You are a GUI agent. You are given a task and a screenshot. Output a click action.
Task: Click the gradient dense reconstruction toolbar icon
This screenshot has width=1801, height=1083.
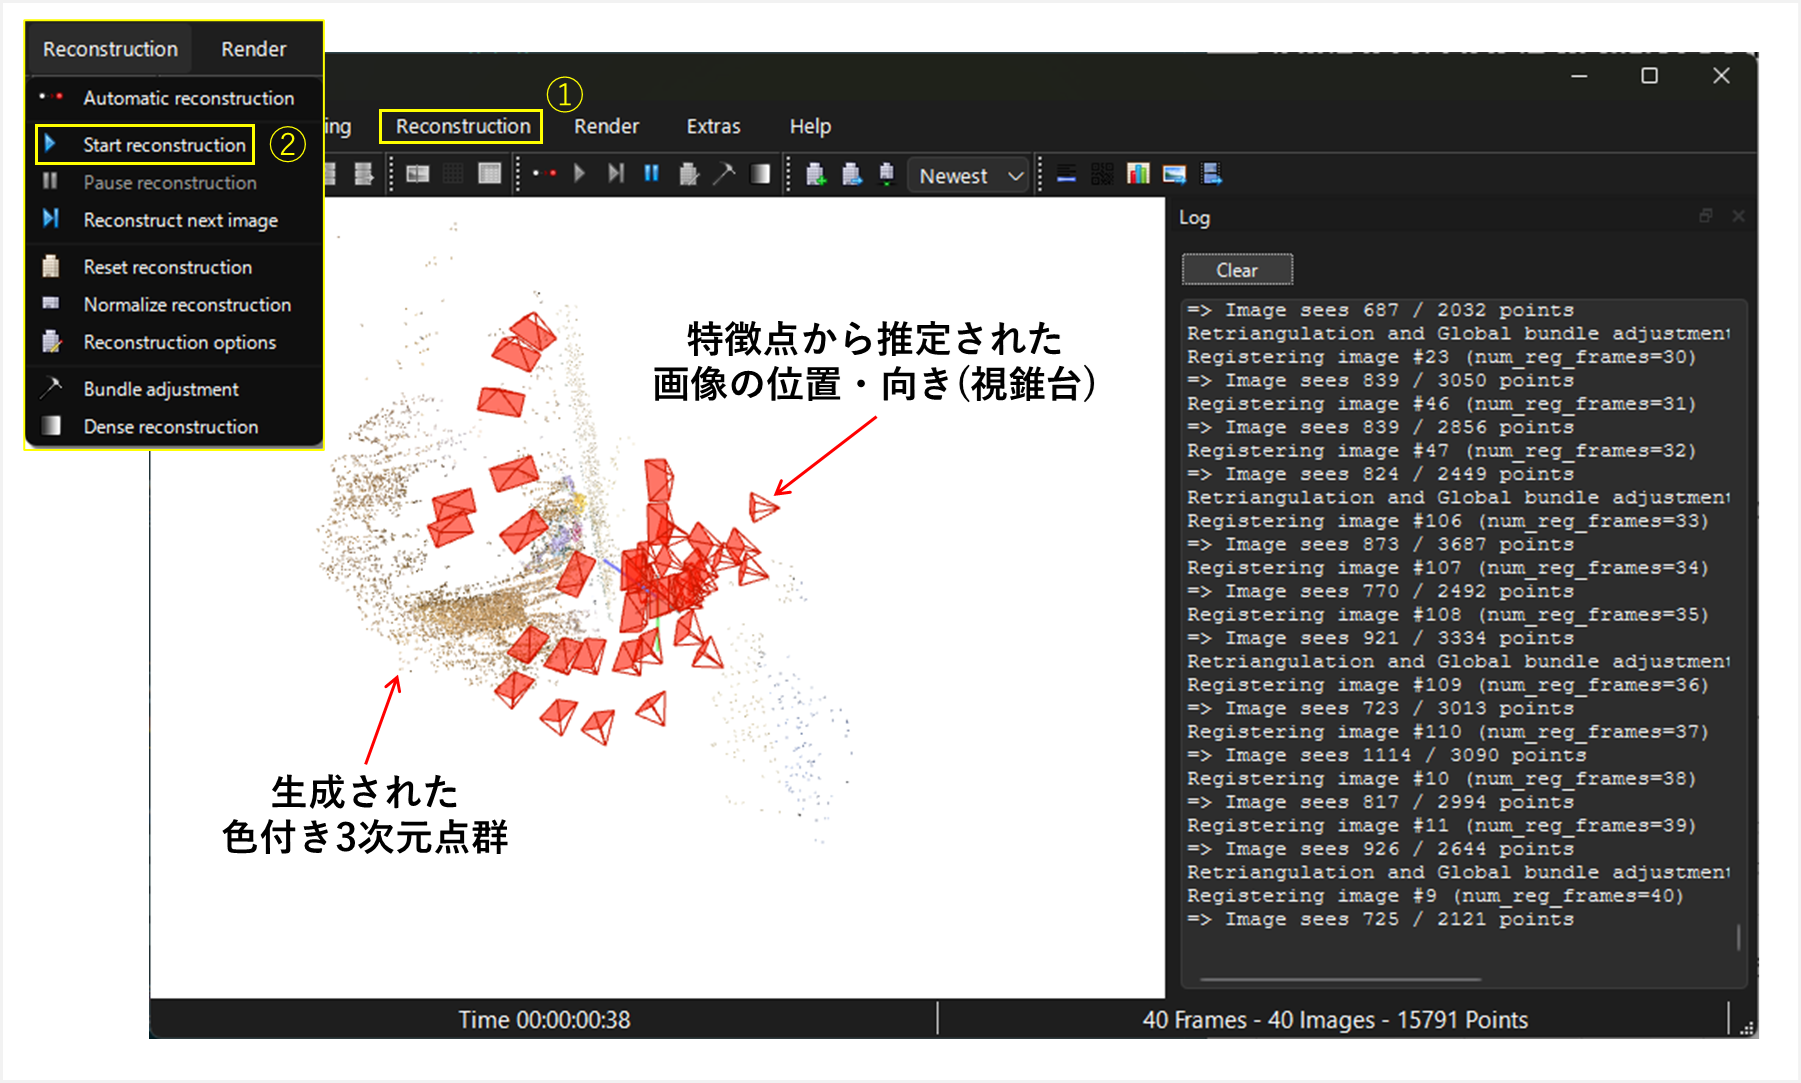click(760, 174)
